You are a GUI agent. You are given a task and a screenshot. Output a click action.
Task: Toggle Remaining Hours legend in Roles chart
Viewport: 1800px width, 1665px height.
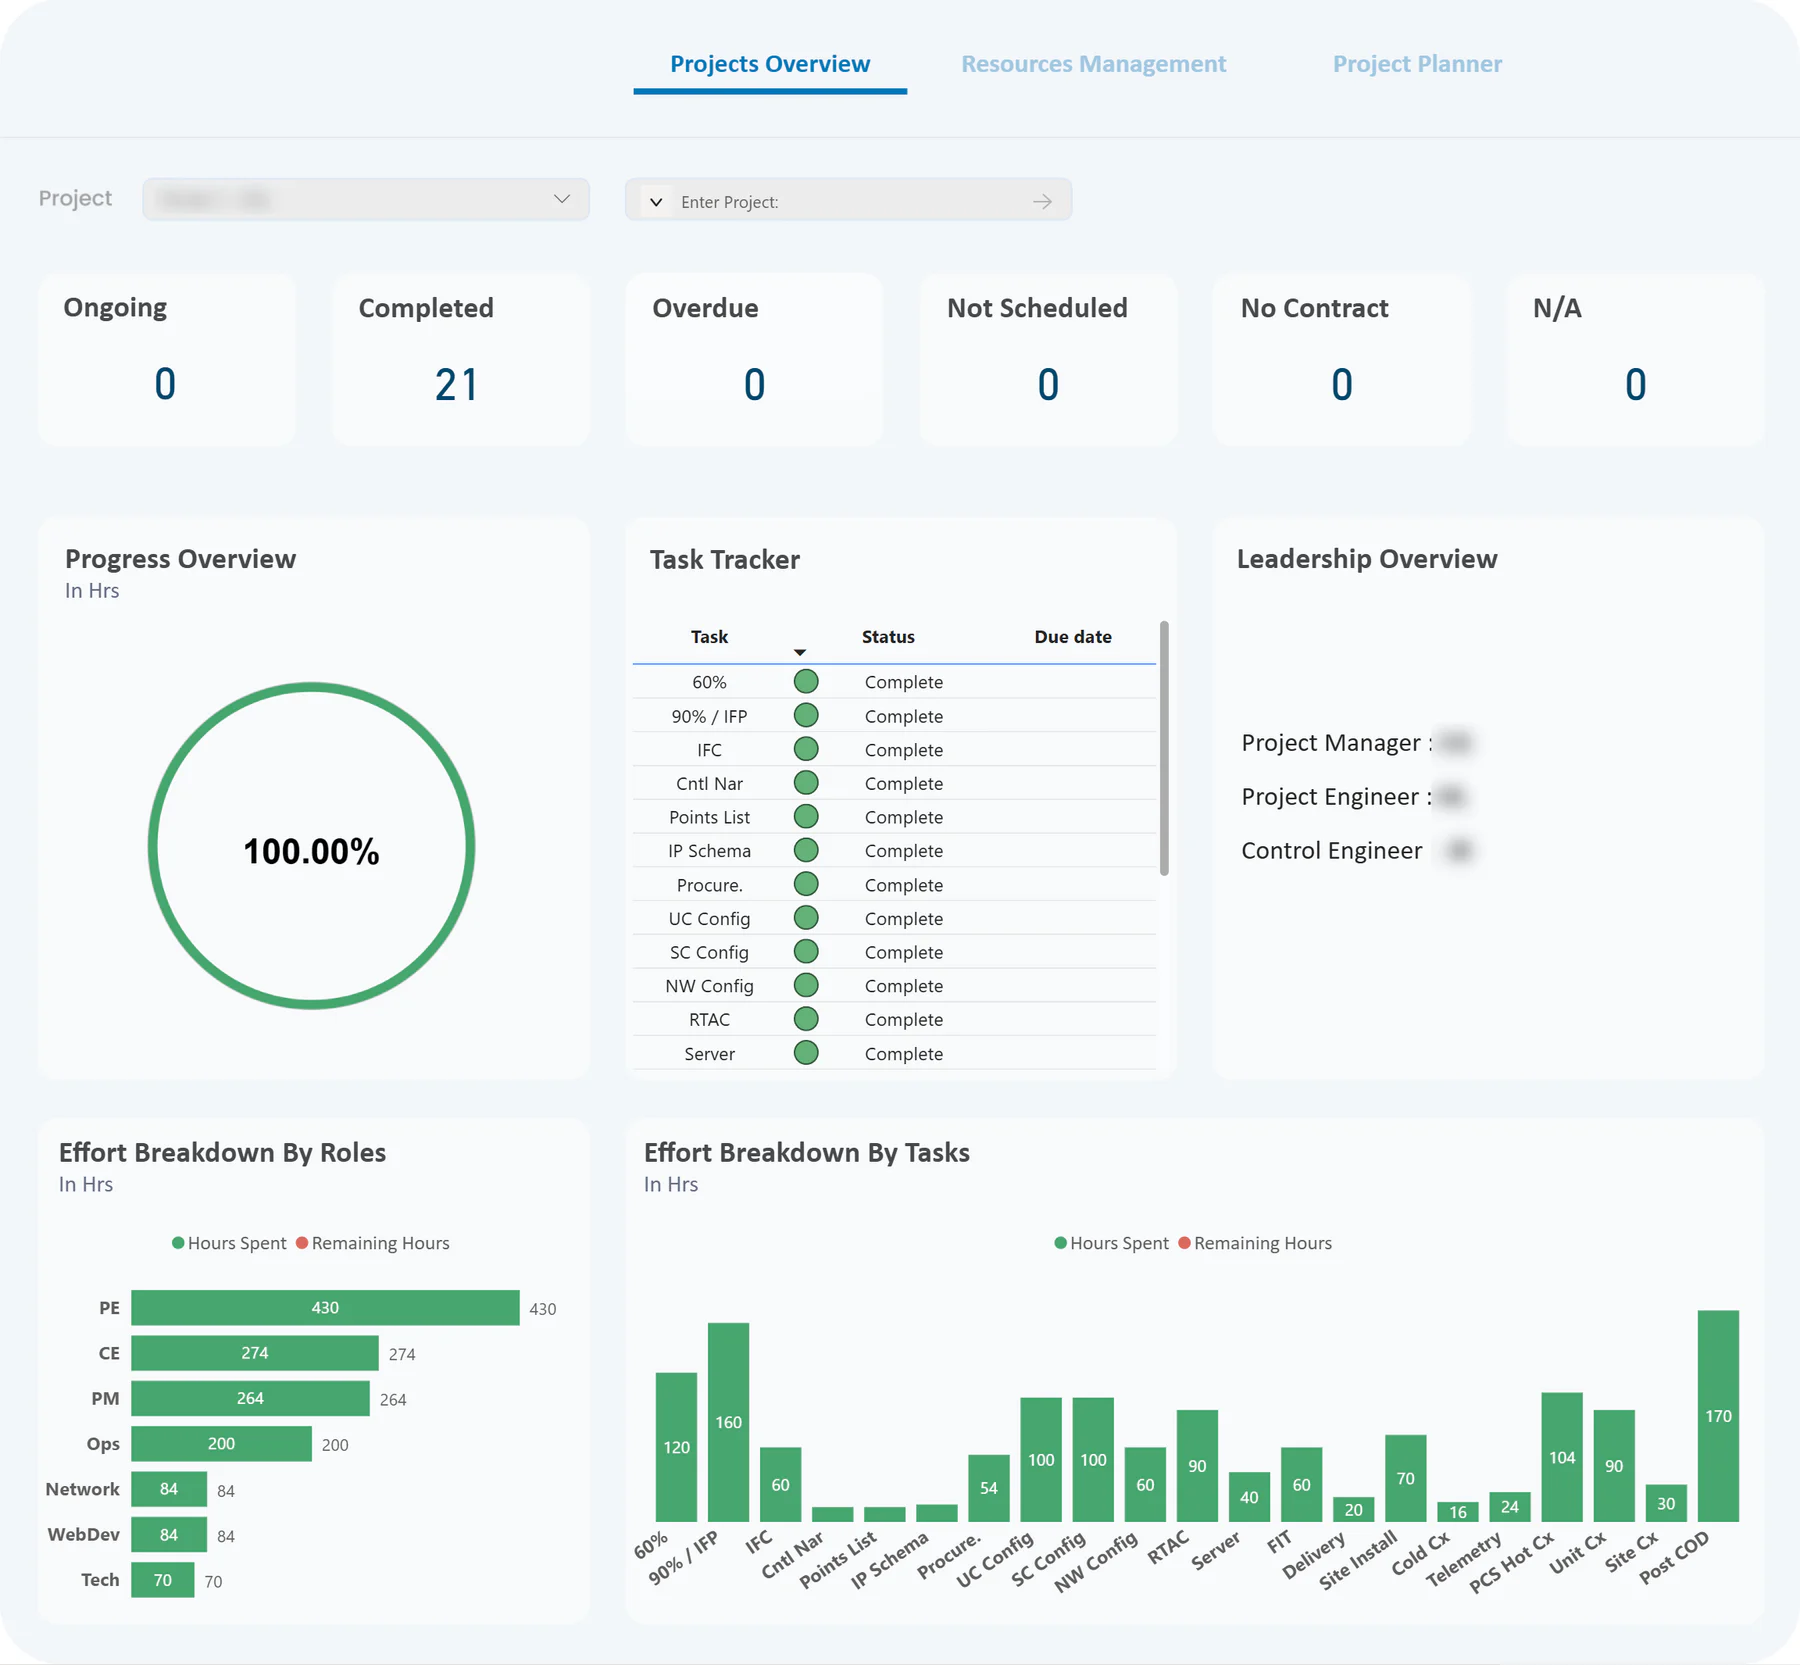click(372, 1243)
